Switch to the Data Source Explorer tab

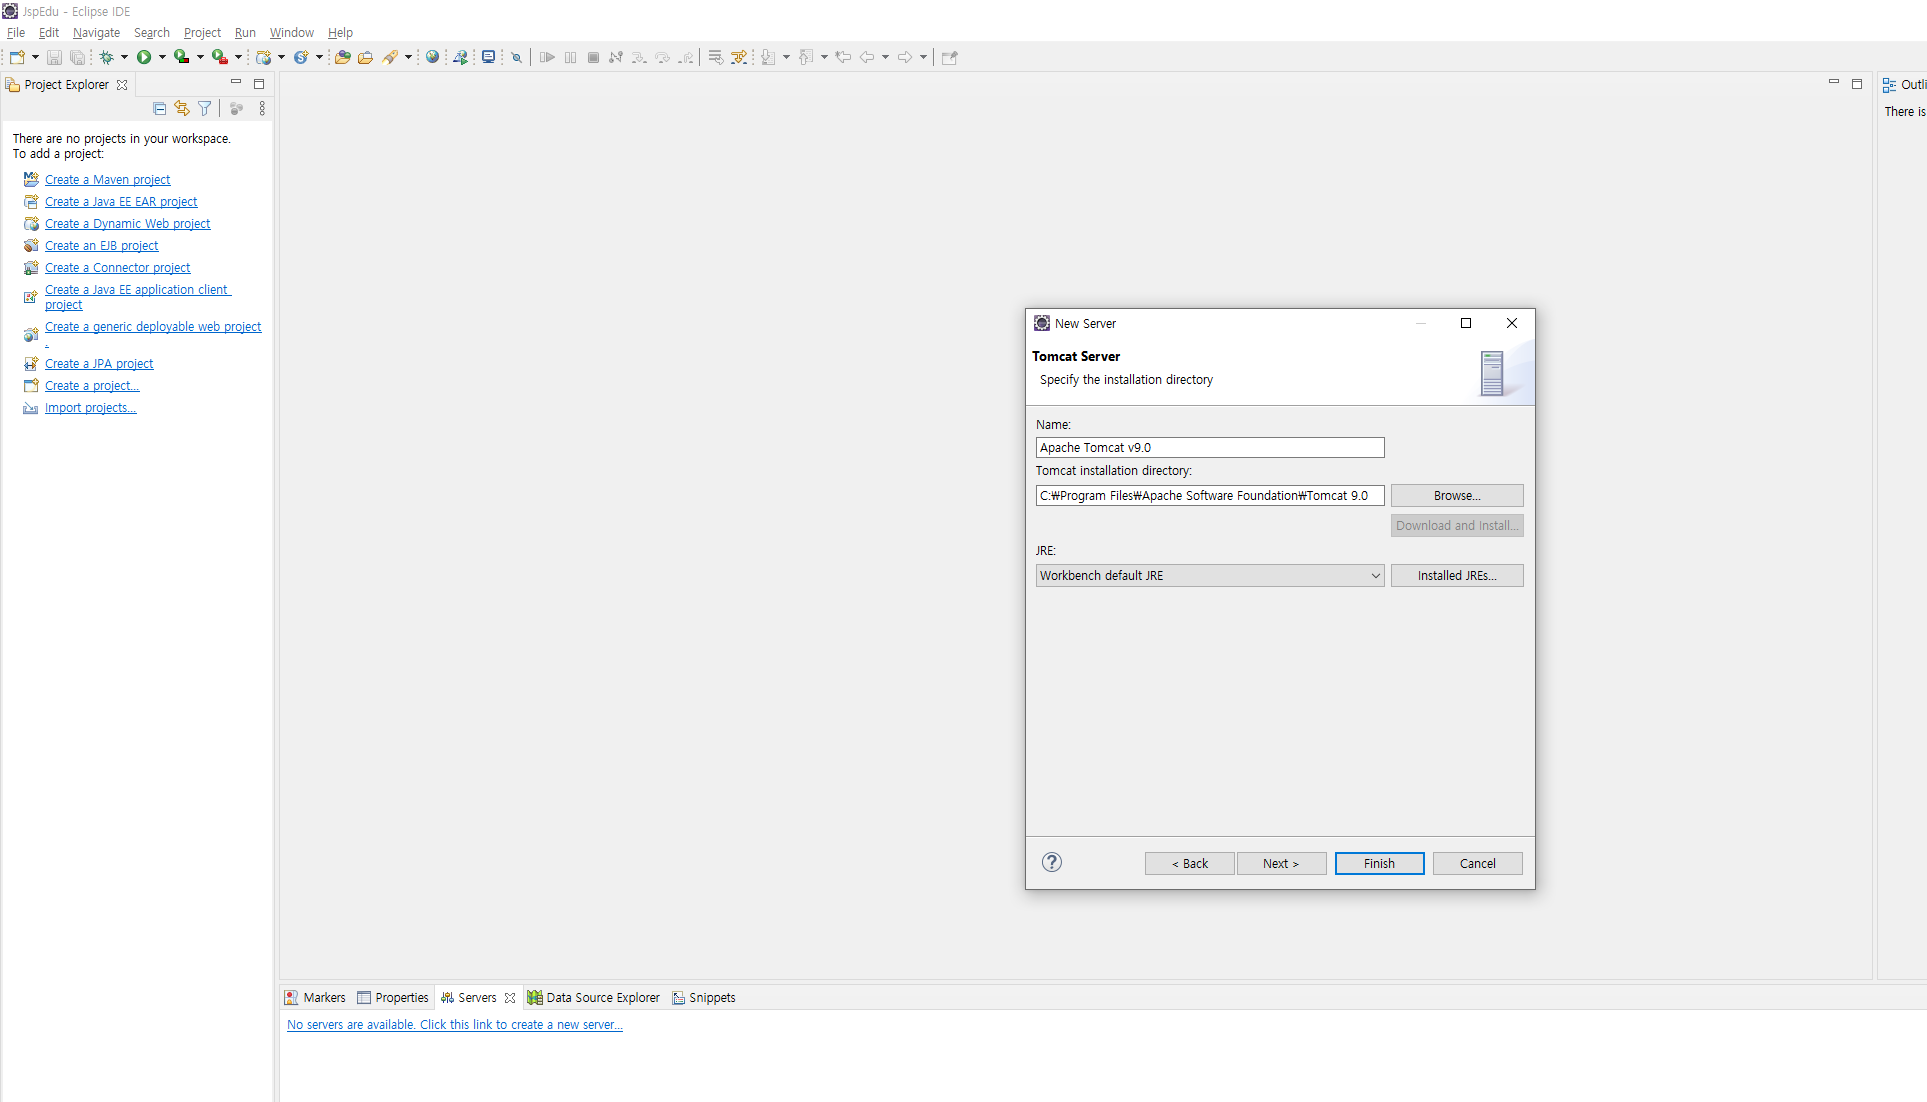[594, 997]
